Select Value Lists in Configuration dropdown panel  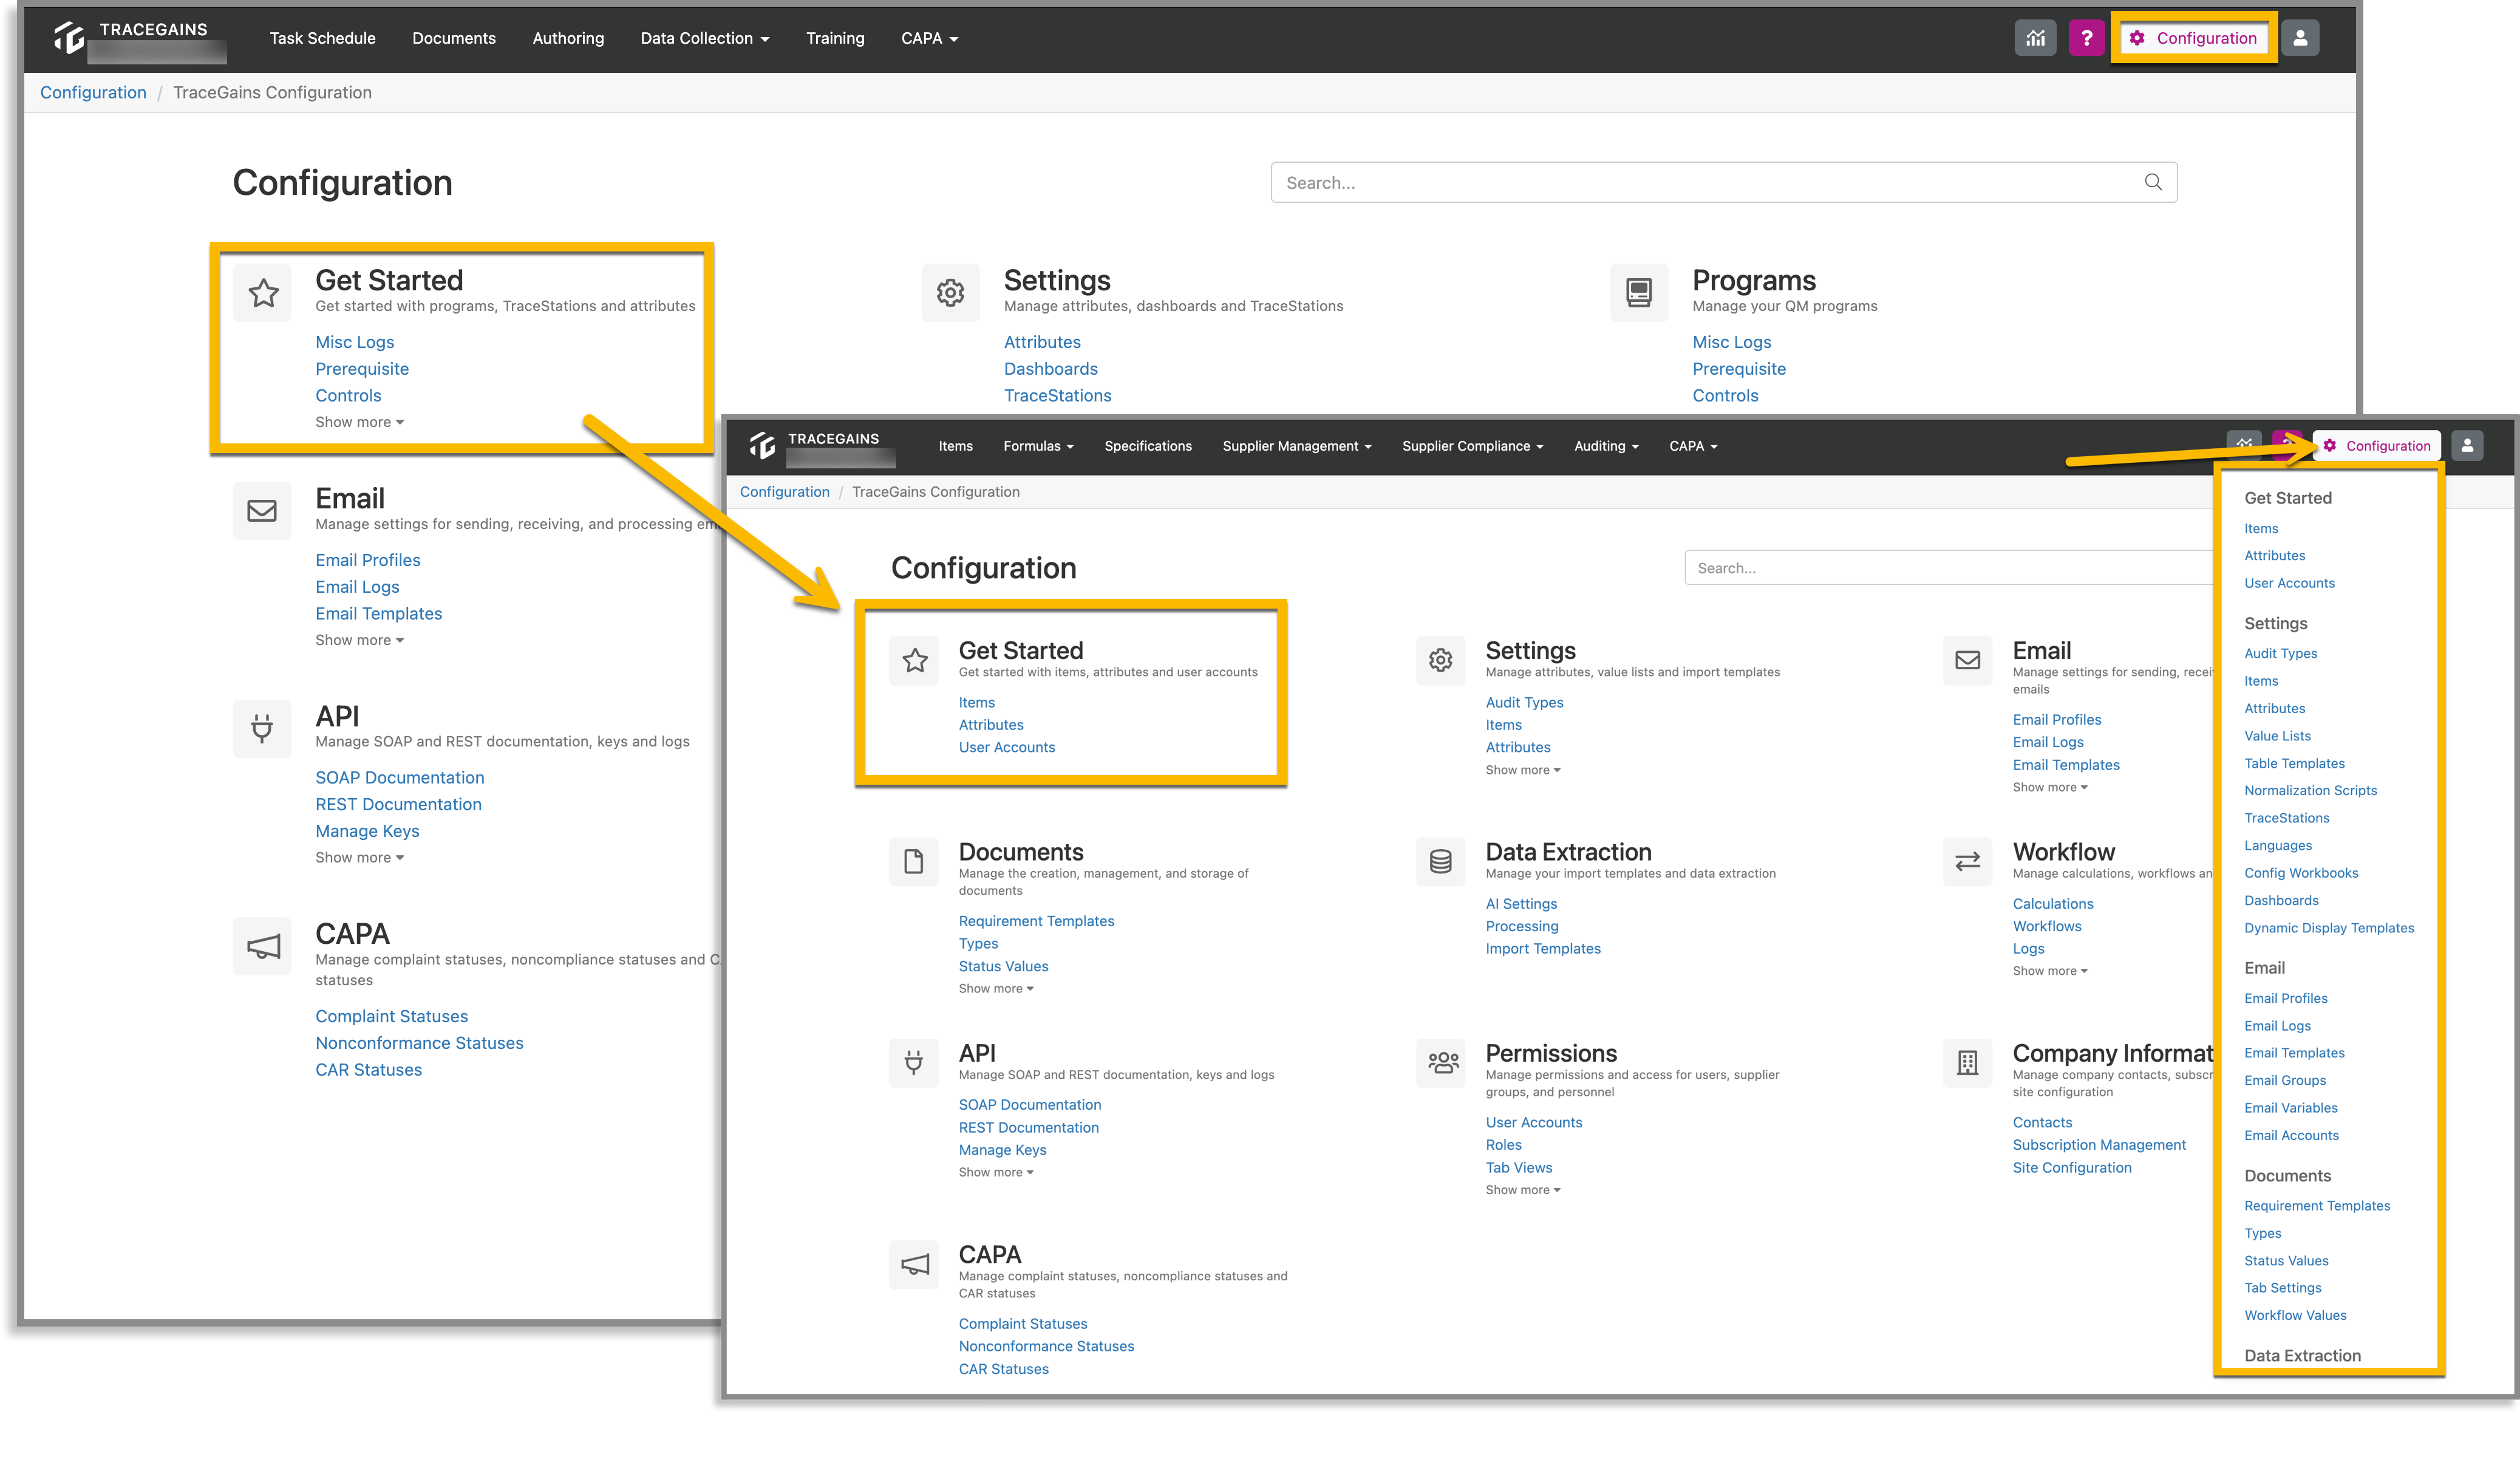point(2277,735)
